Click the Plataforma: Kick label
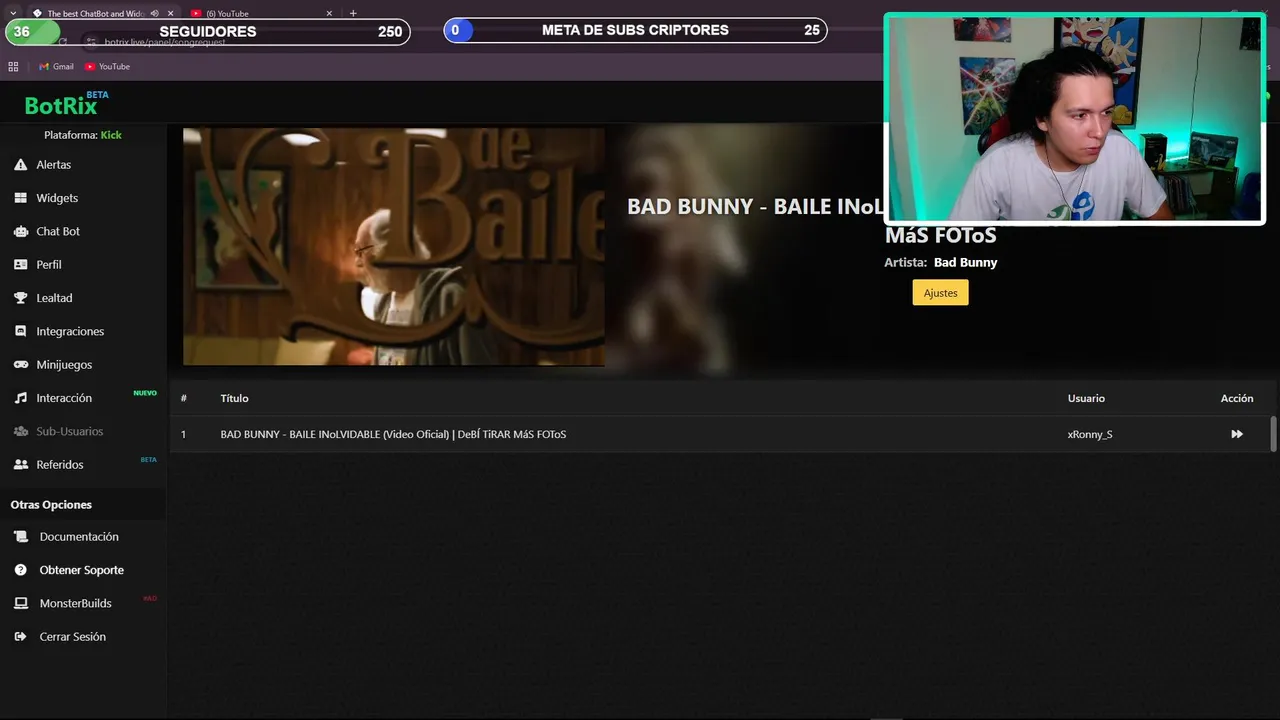Screen dimensions: 1280x720 coord(83,135)
